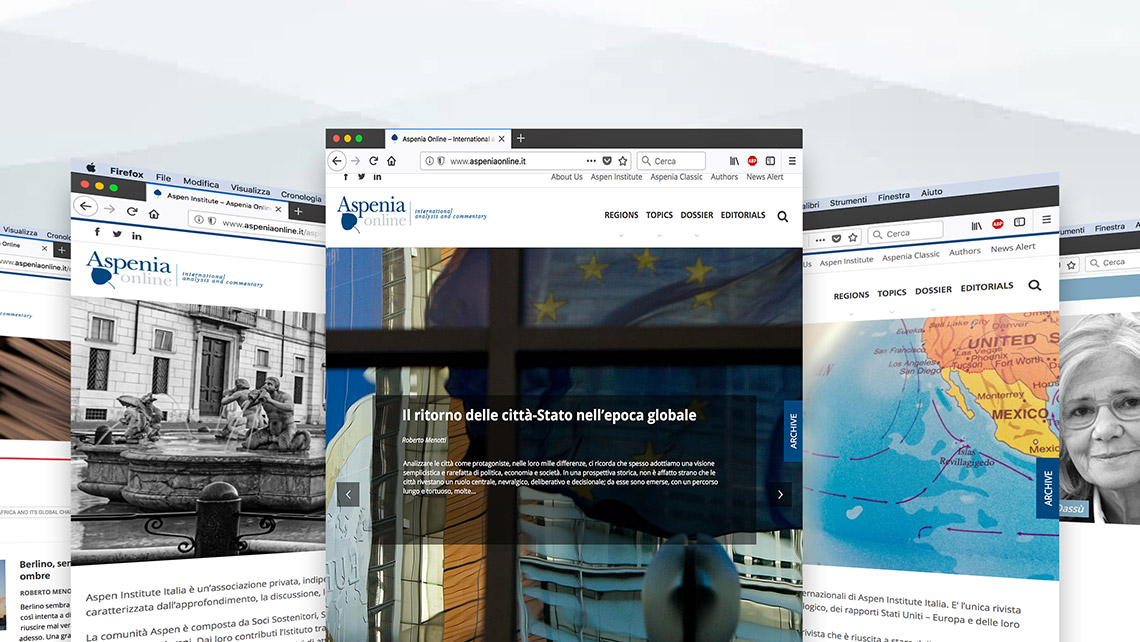Save to Pocket in center address bar
The height and width of the screenshot is (642, 1140).
click(x=607, y=161)
